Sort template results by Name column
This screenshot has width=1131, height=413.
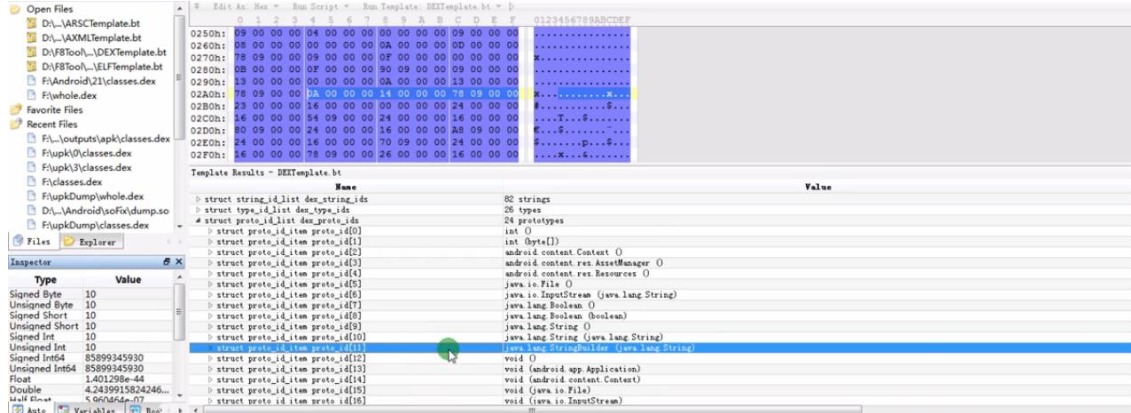pos(346,187)
